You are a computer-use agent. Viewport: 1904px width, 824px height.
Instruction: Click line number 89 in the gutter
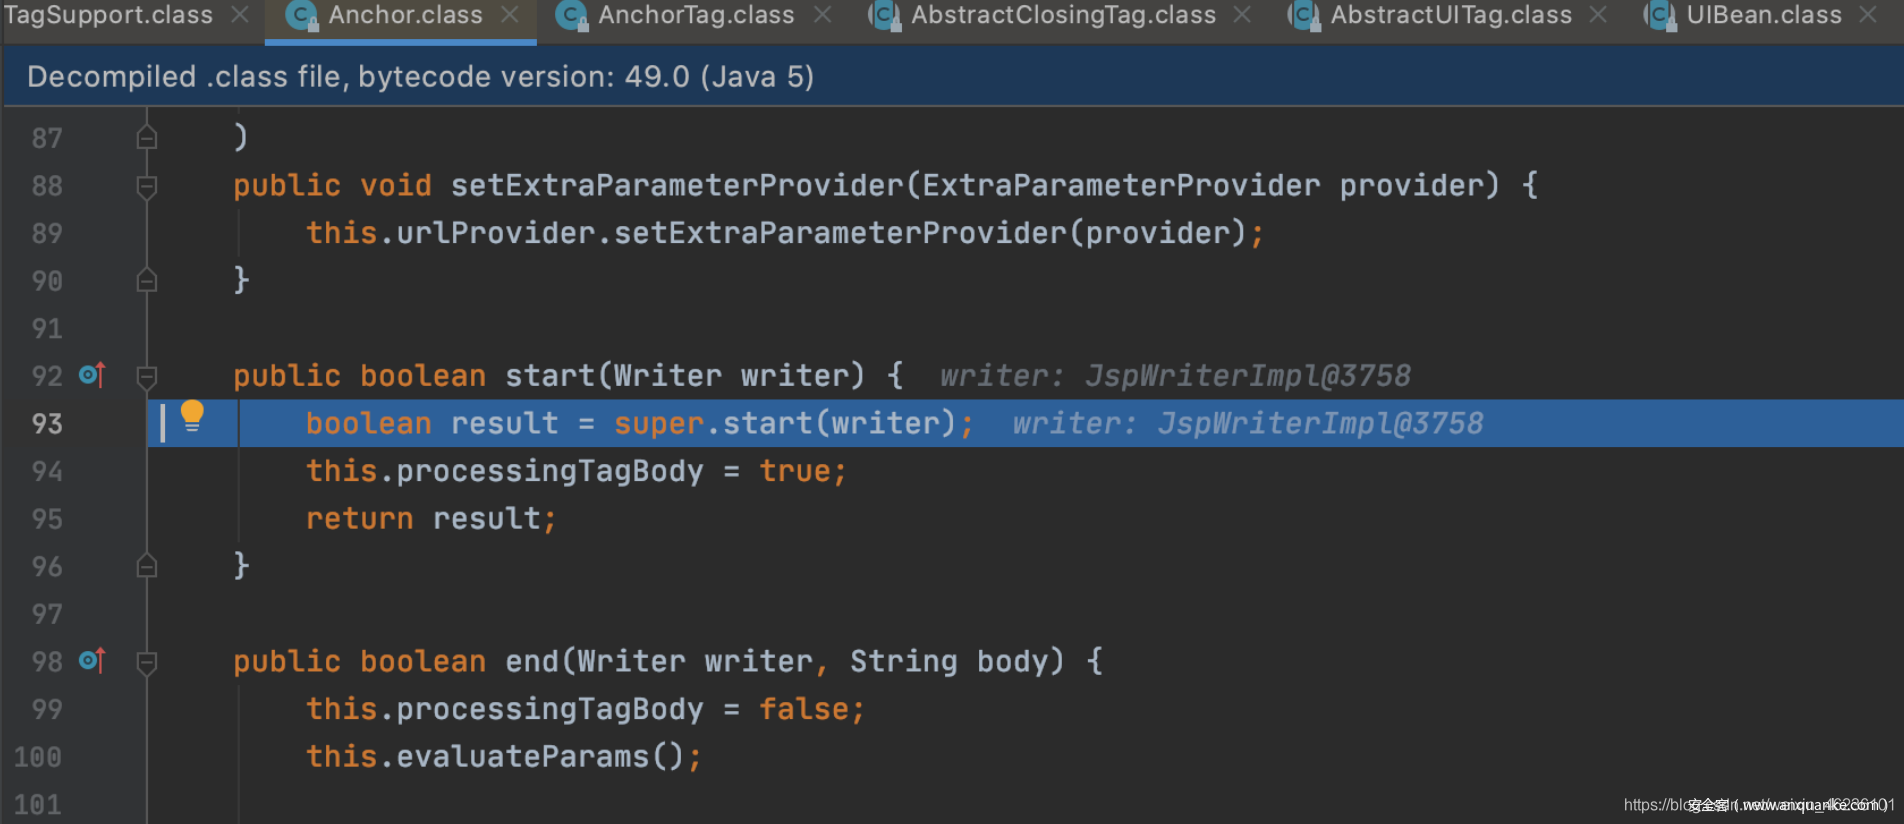click(x=47, y=233)
